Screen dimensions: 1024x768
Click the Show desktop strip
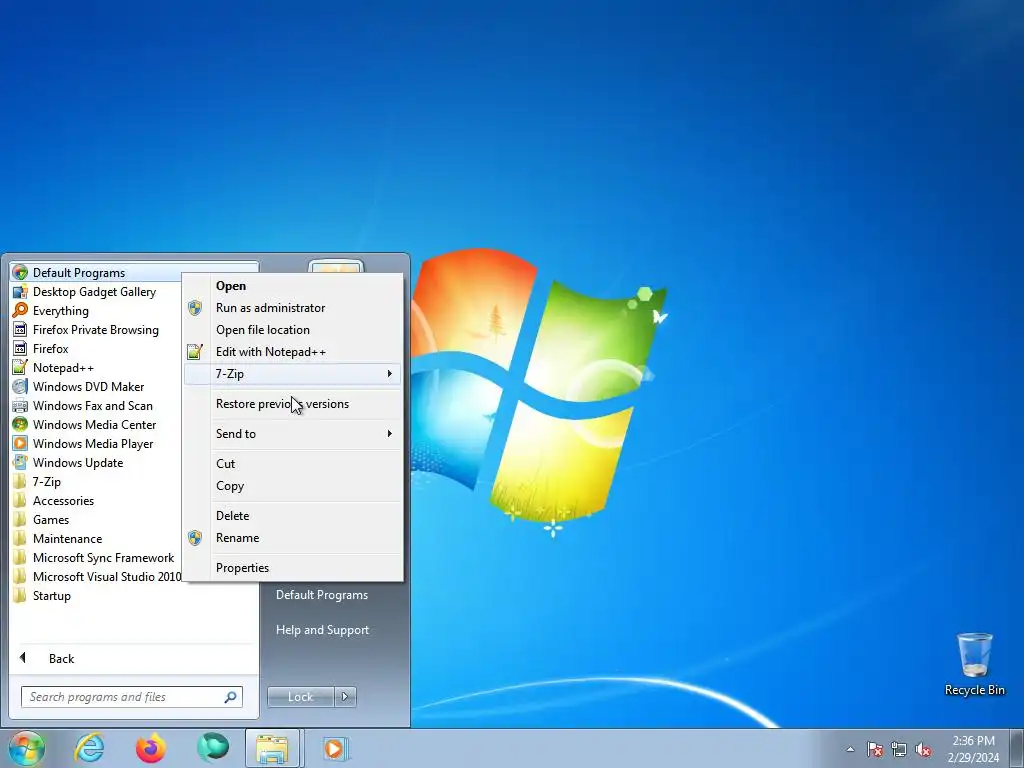point(1017,748)
